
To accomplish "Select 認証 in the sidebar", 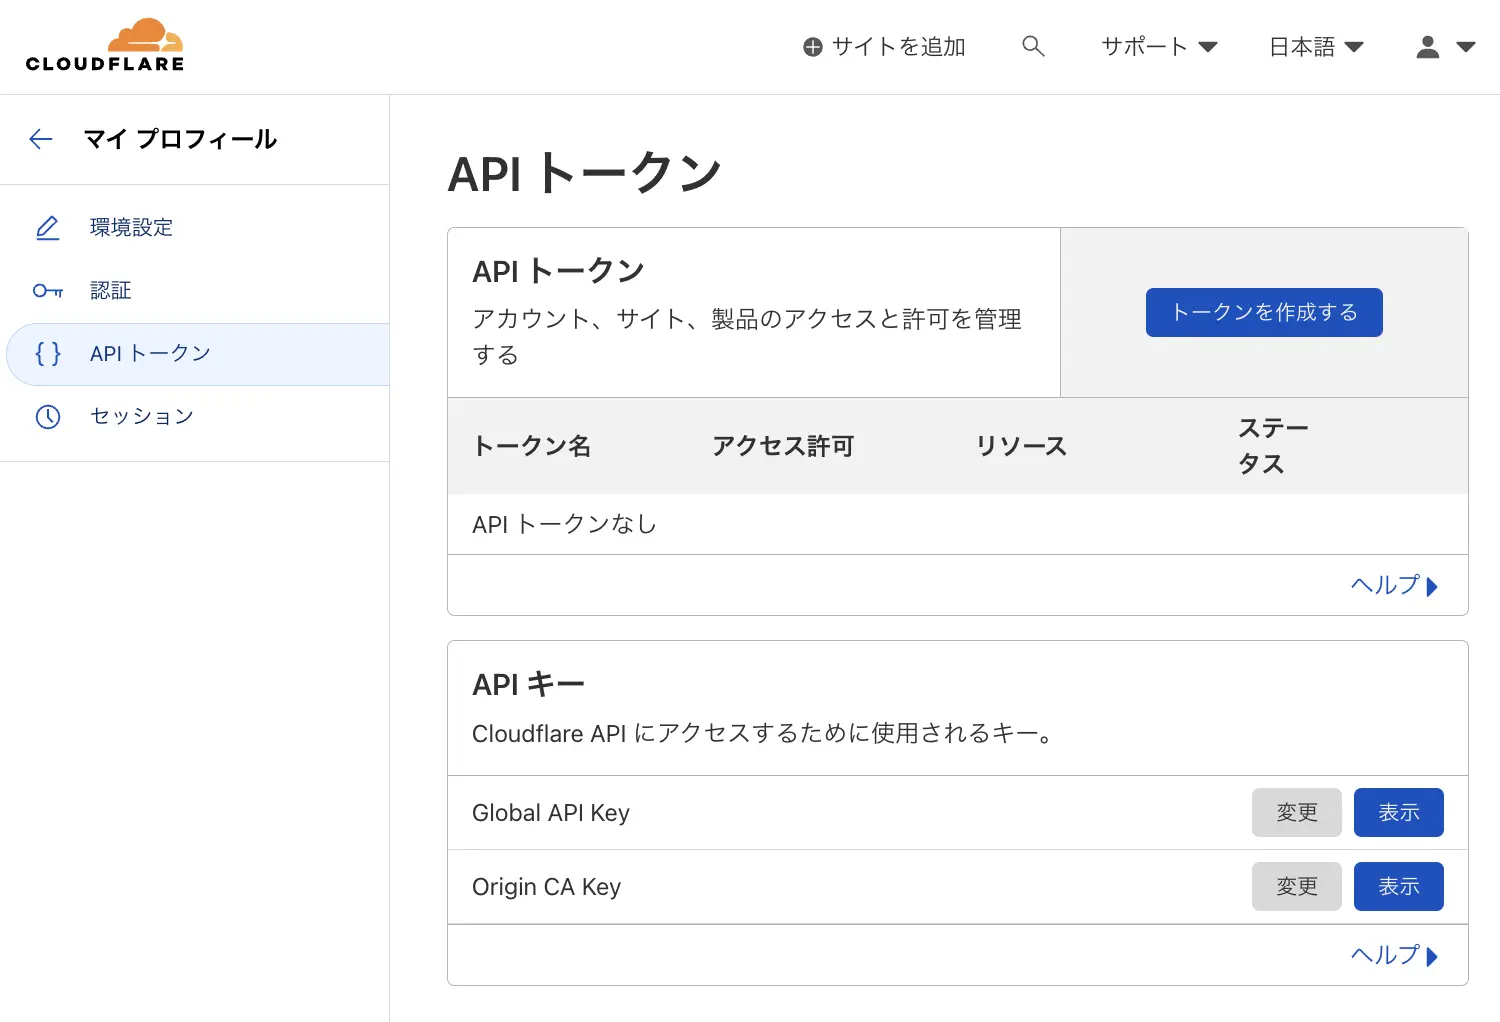I will [x=110, y=291].
